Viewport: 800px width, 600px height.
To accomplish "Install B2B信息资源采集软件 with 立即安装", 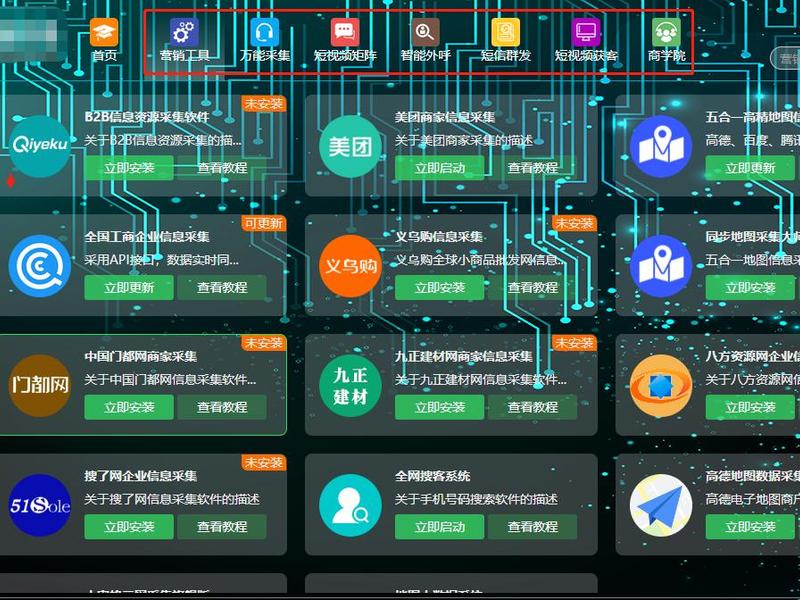I will coord(129,168).
